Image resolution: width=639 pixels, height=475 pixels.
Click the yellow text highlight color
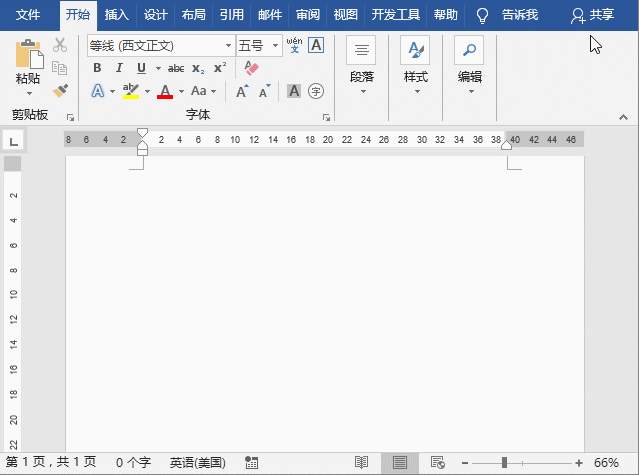pos(129,91)
